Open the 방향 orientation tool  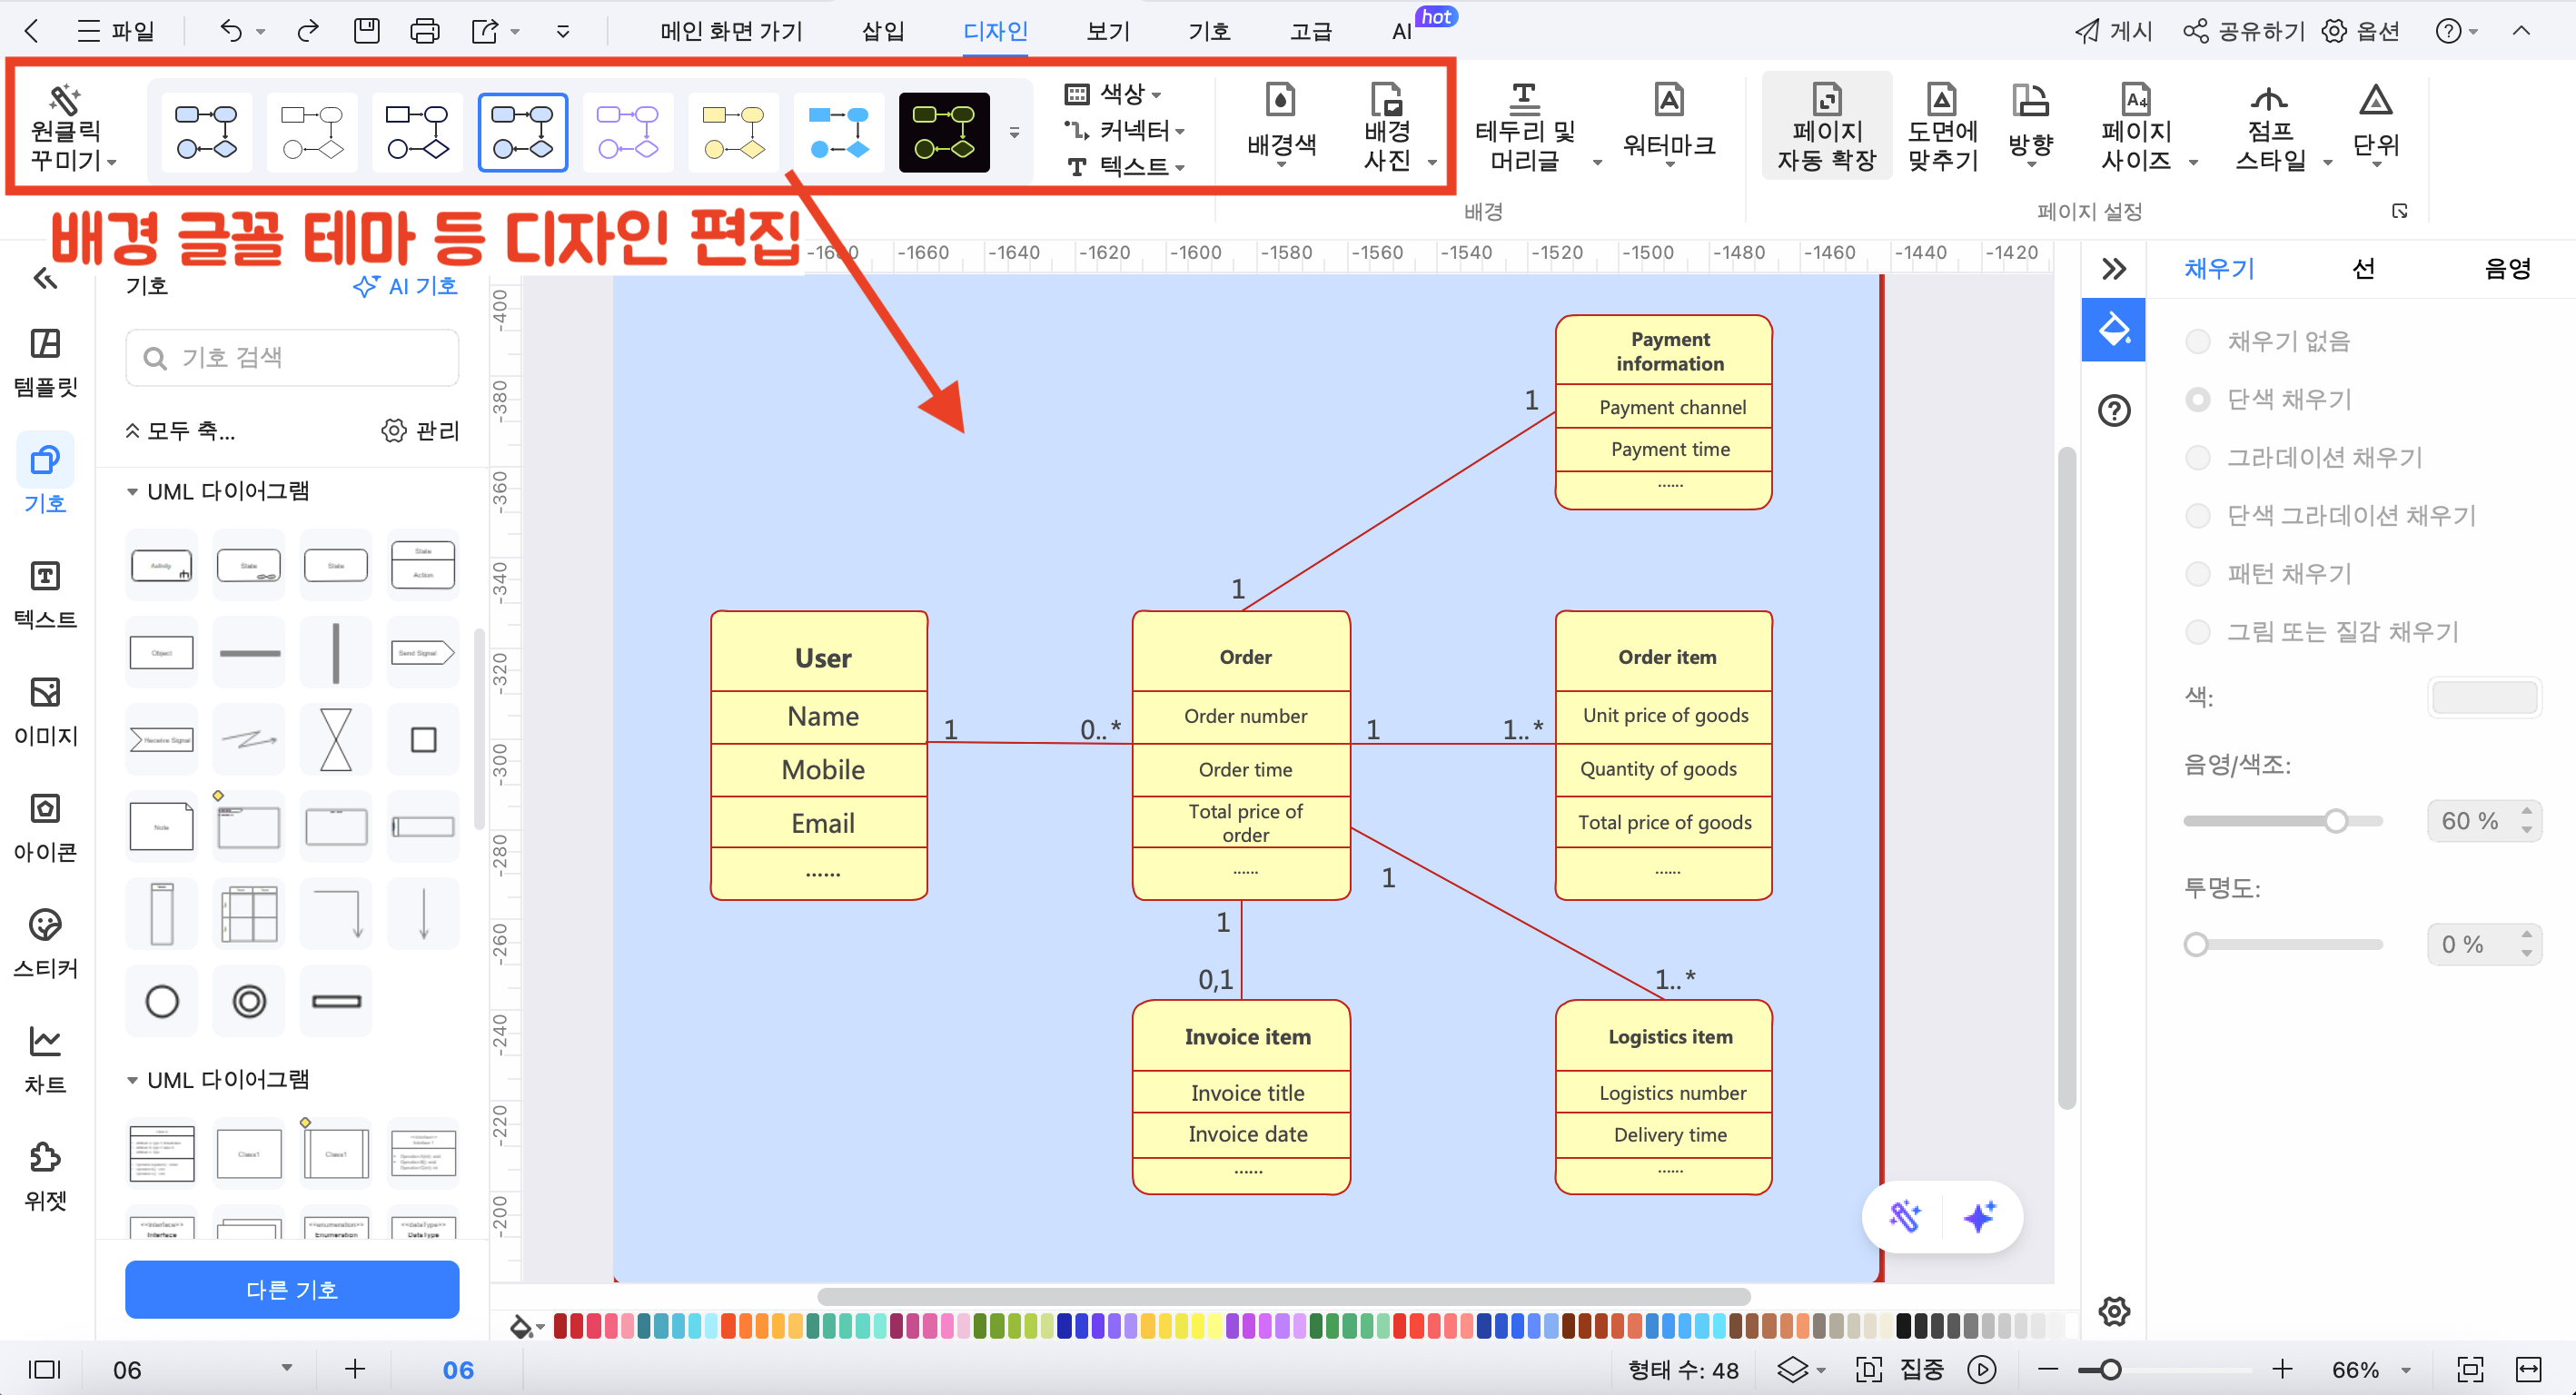(2031, 125)
